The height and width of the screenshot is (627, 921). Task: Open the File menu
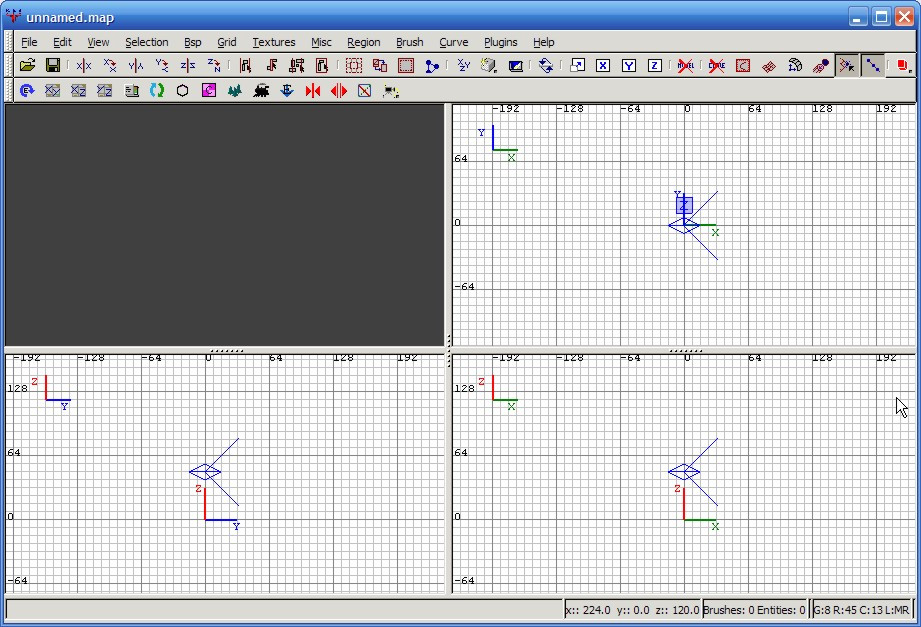(29, 42)
